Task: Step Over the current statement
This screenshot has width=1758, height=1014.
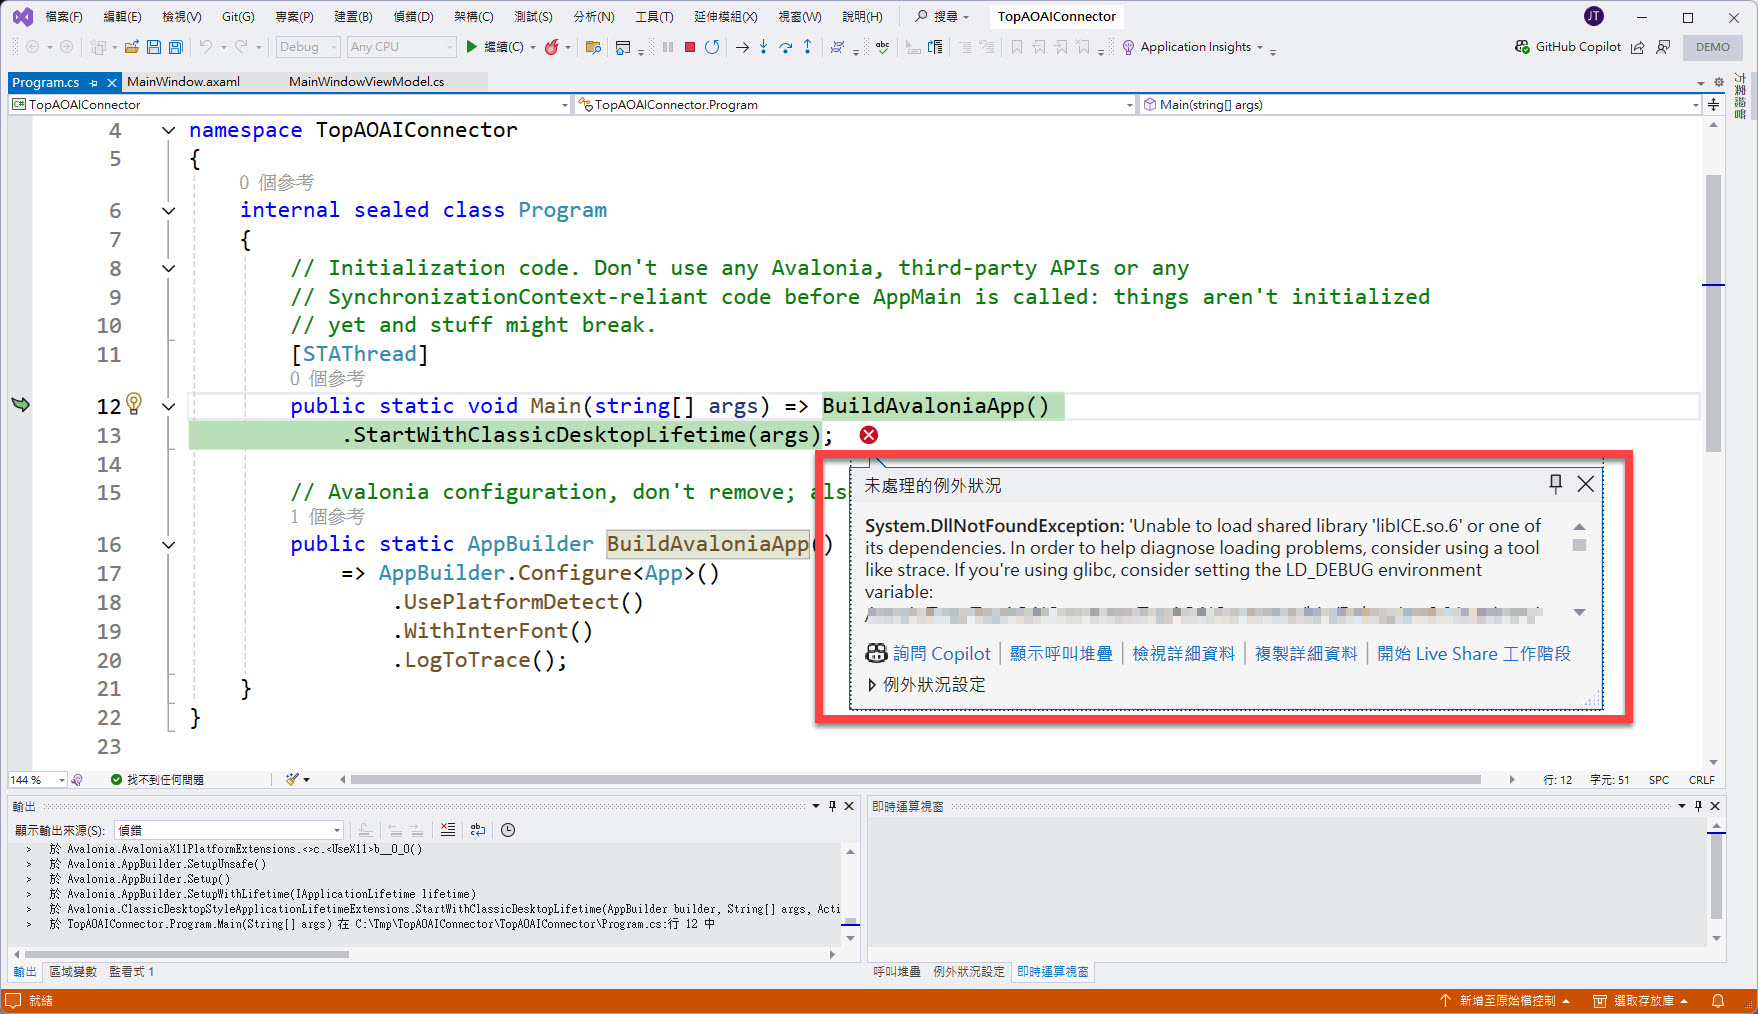Action: point(785,47)
